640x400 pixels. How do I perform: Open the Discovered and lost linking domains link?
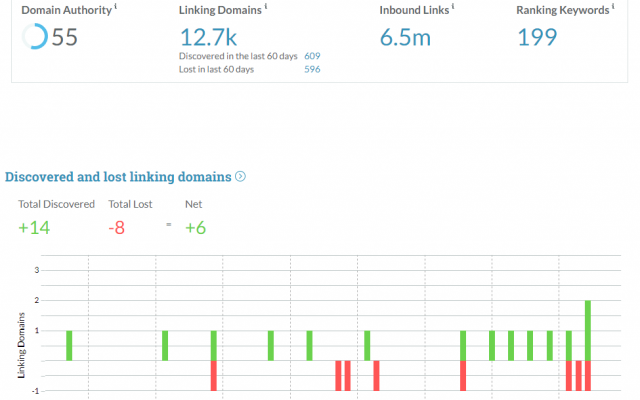(118, 177)
